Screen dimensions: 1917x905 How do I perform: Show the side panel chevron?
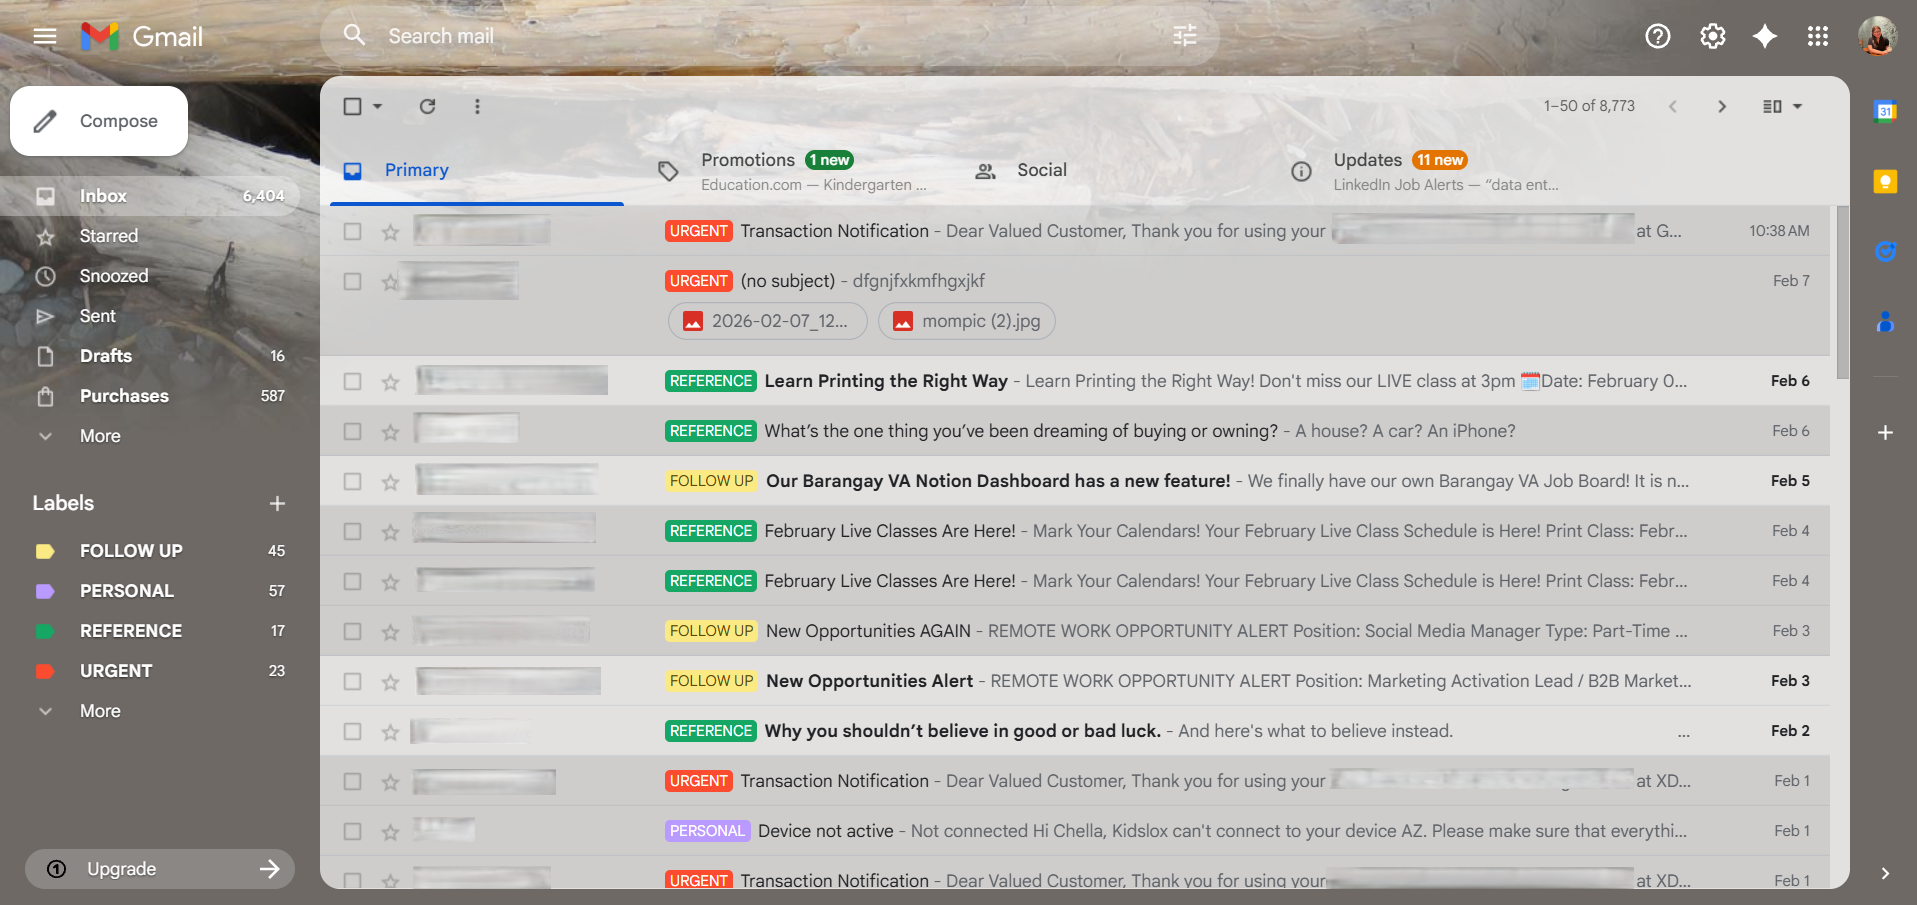pos(1885,873)
